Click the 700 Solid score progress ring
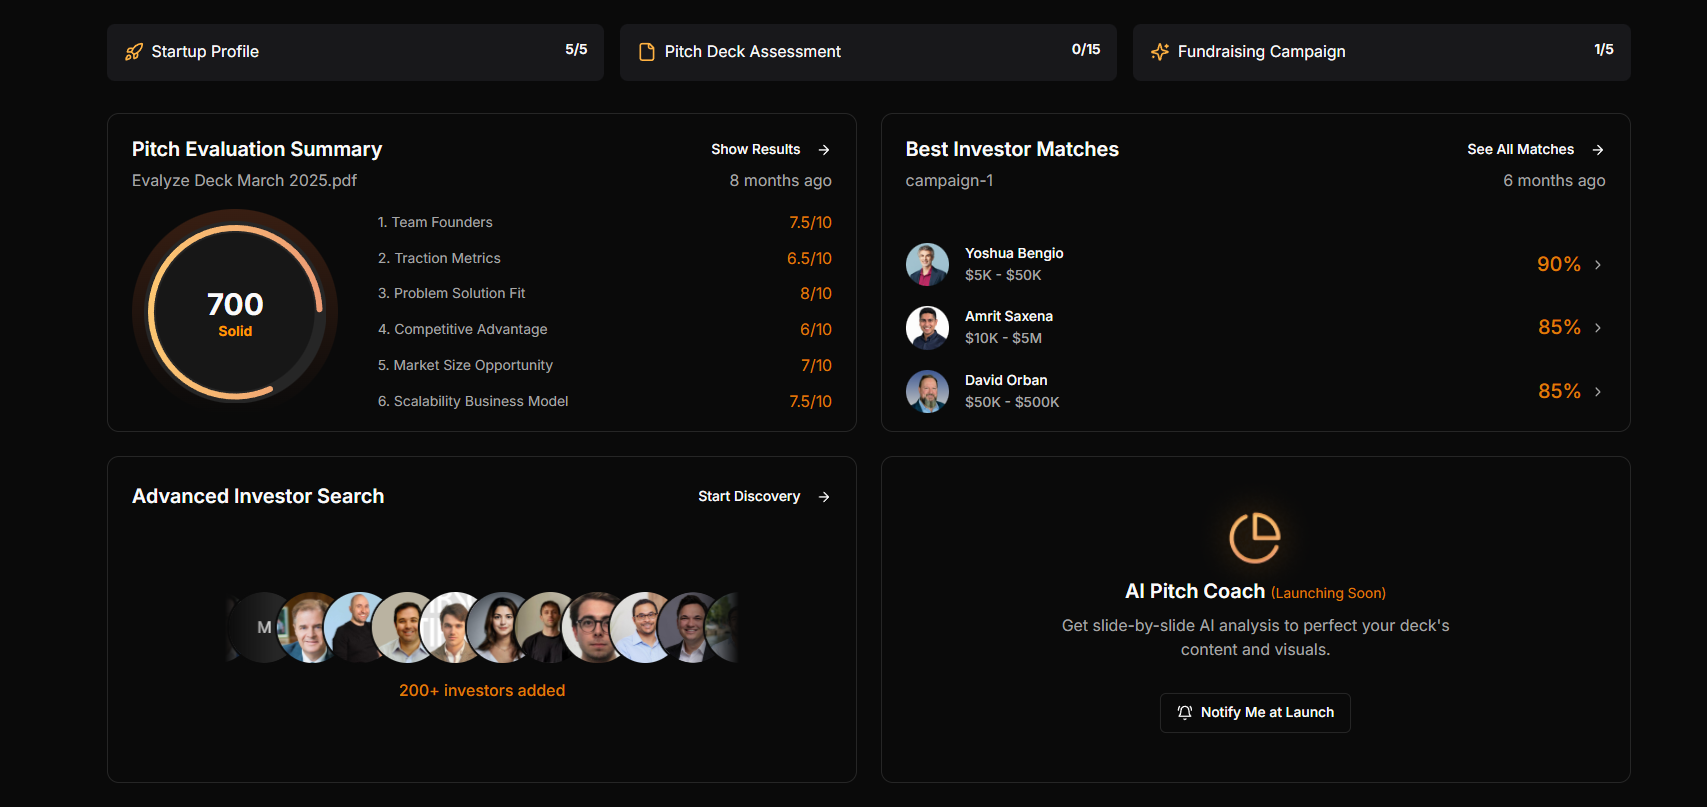The height and width of the screenshot is (807, 1707). pyautogui.click(x=235, y=312)
